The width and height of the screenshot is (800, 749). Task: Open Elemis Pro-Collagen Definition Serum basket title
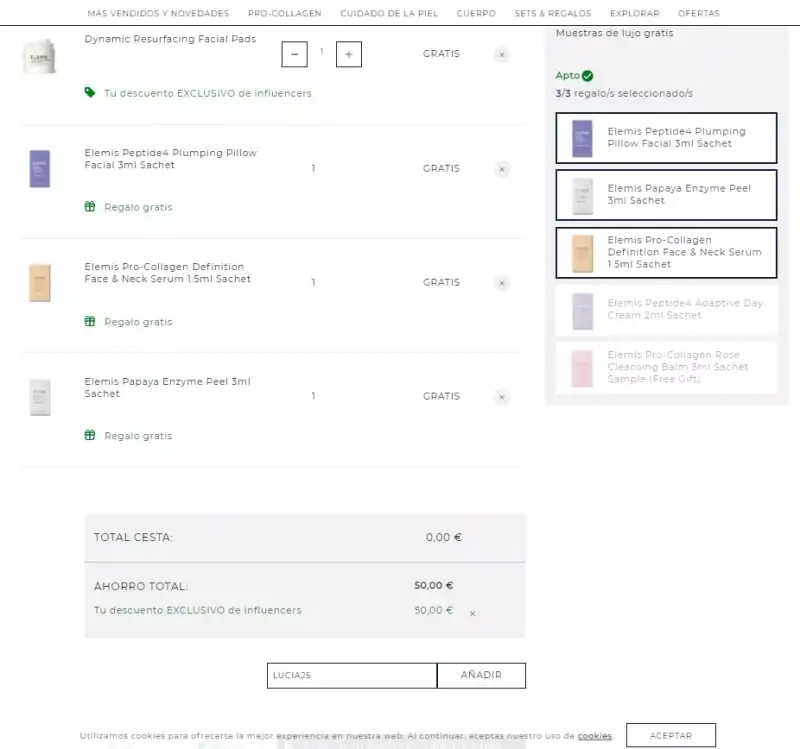(167, 272)
